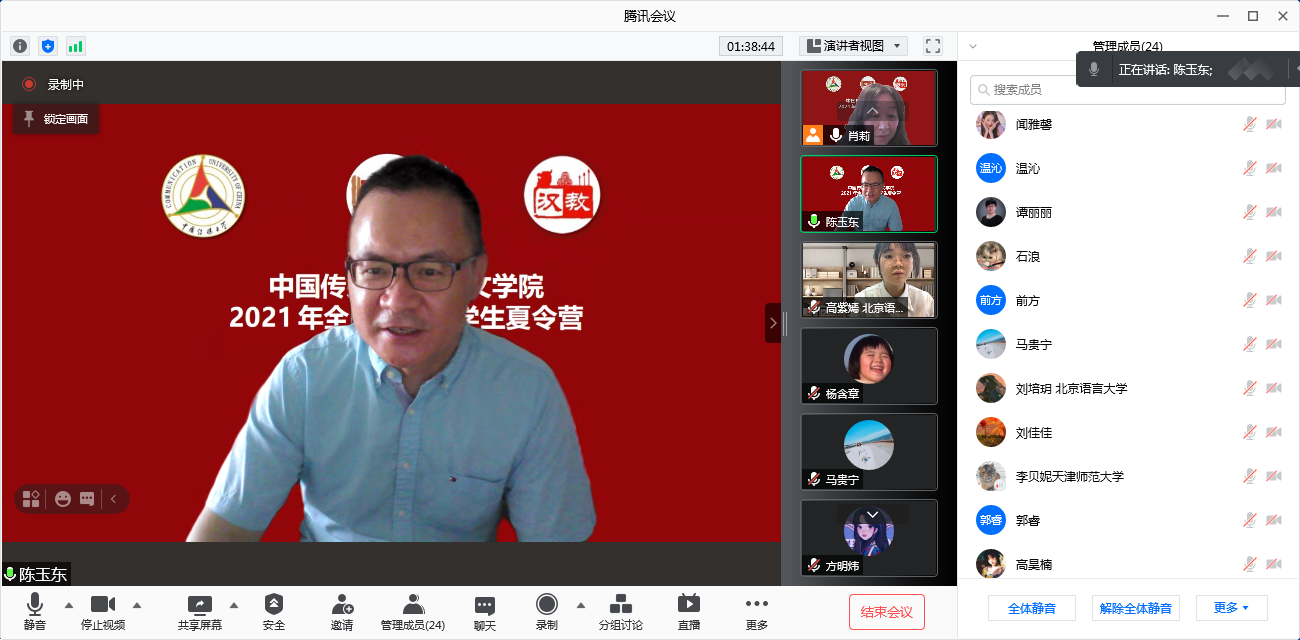This screenshot has height=640, width=1300.
Task: Toggle 停止视频 camera off
Action: (x=103, y=605)
